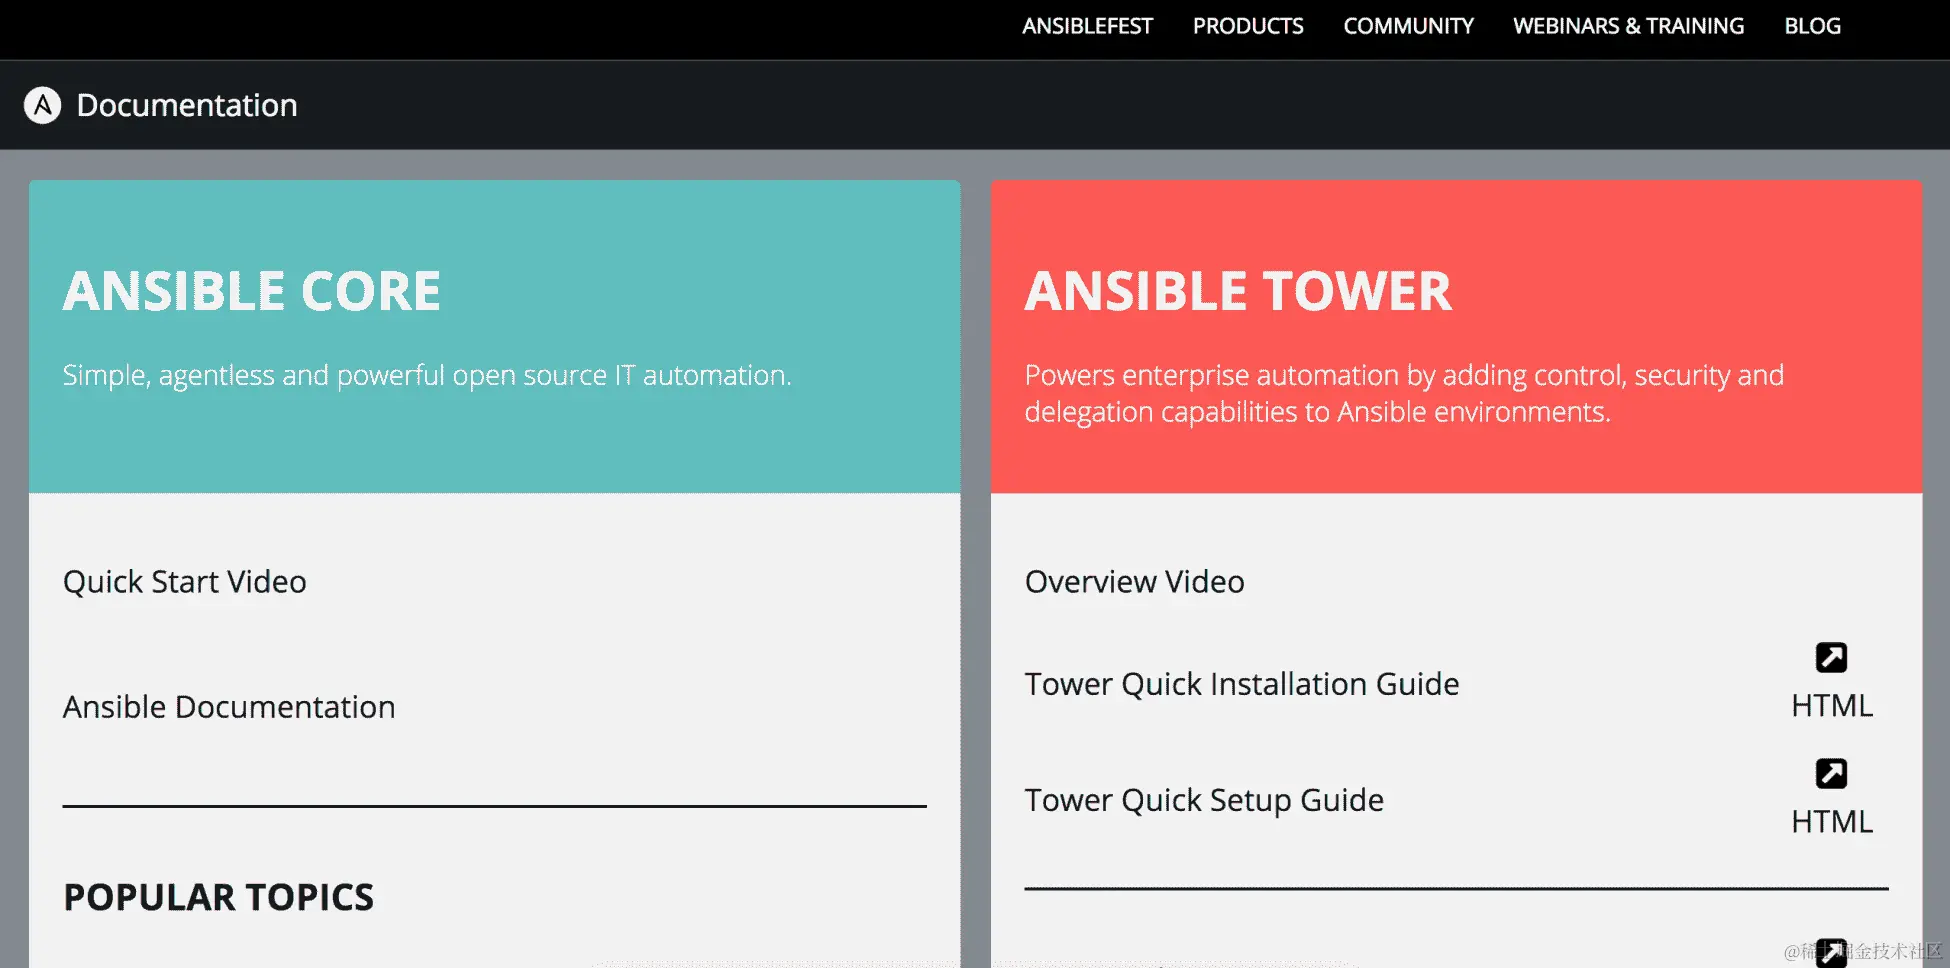Image resolution: width=1950 pixels, height=968 pixels.
Task: Play the Tower Overview Video link
Action: tap(1135, 582)
